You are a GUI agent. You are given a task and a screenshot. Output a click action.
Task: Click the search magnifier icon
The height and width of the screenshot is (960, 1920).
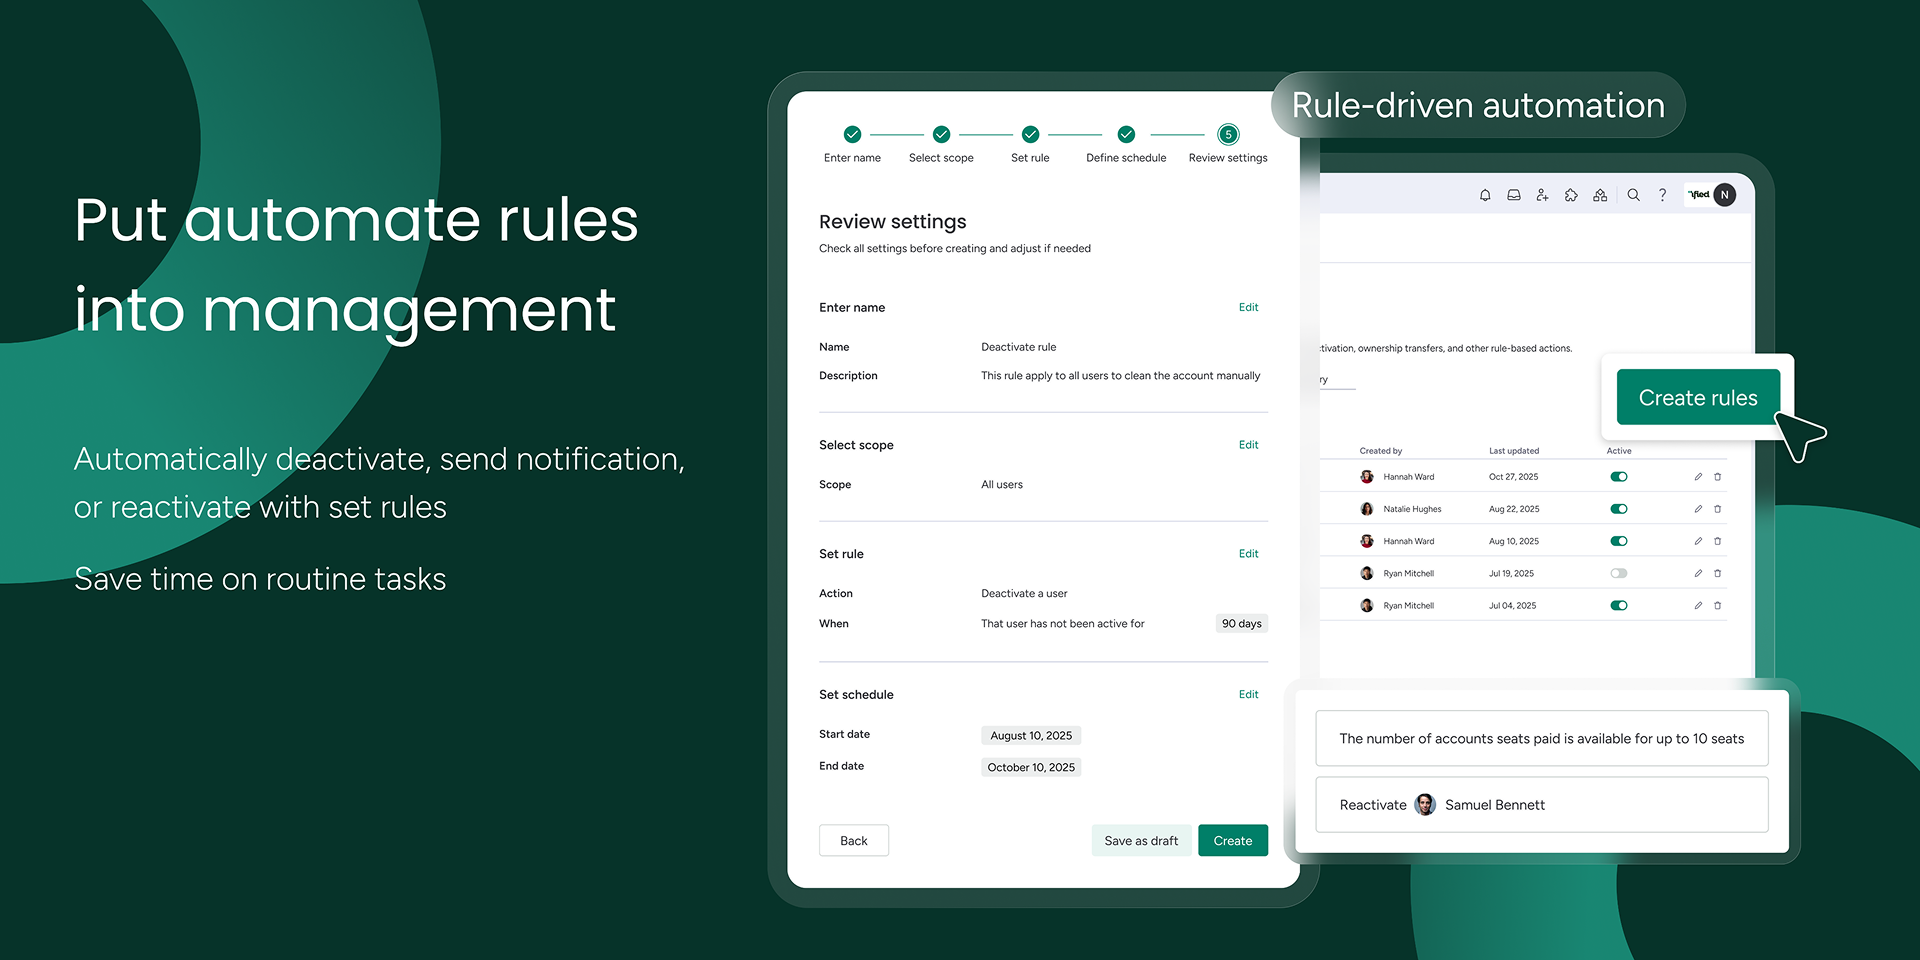tap(1633, 195)
